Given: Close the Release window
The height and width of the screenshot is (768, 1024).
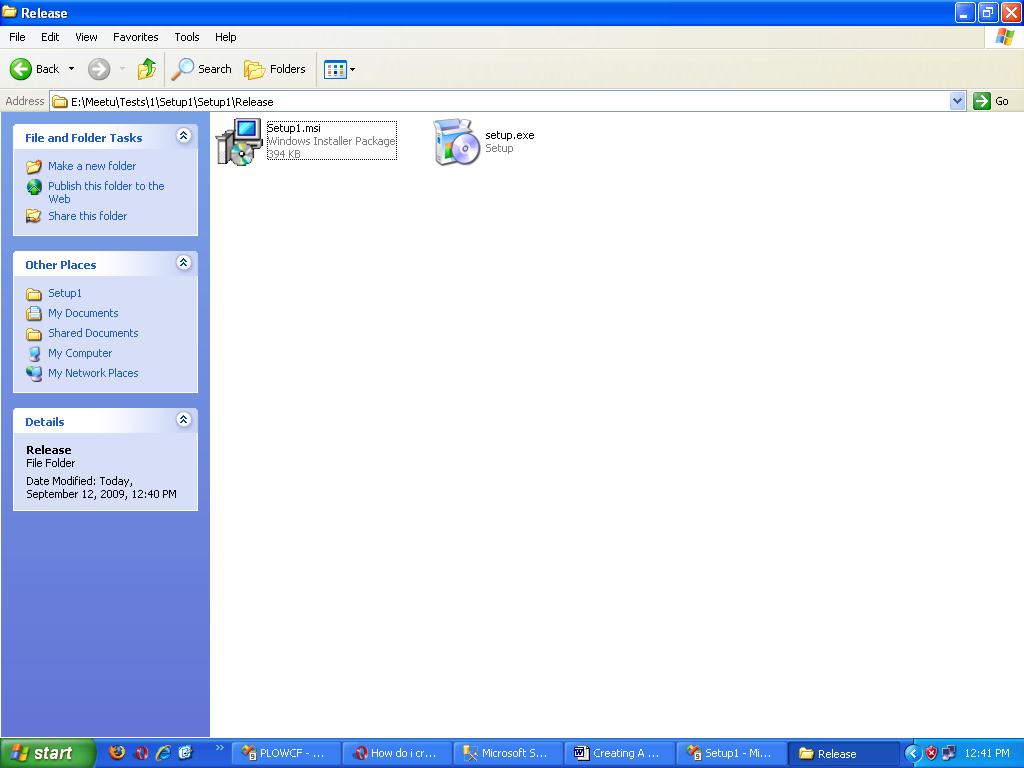Looking at the screenshot, I should point(1011,12).
